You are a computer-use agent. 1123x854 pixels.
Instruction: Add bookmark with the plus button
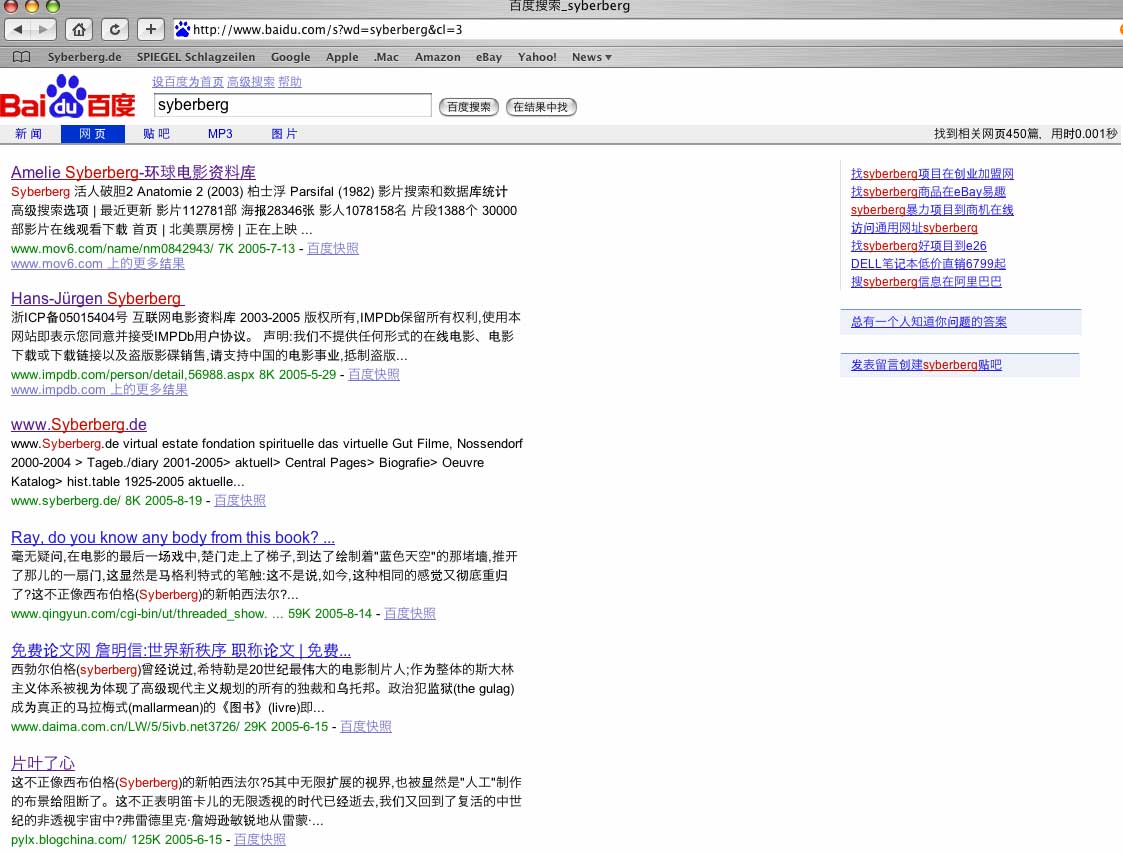[x=150, y=29]
